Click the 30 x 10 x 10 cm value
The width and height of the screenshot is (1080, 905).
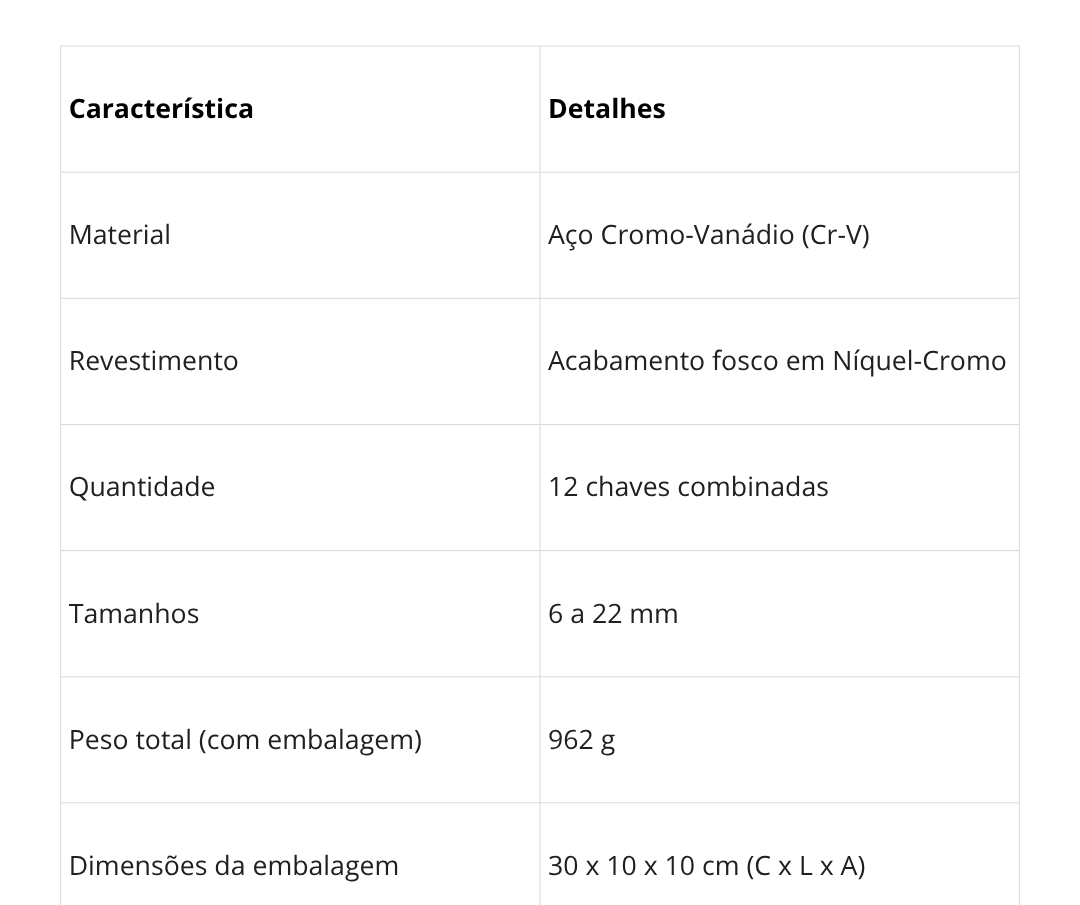tap(643, 866)
